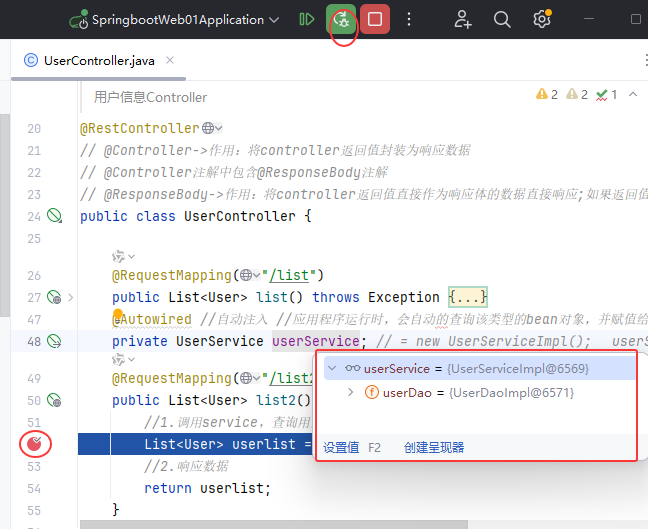Click the green Rerun Debug button
Viewport: 648px width, 529px height.
point(341,19)
